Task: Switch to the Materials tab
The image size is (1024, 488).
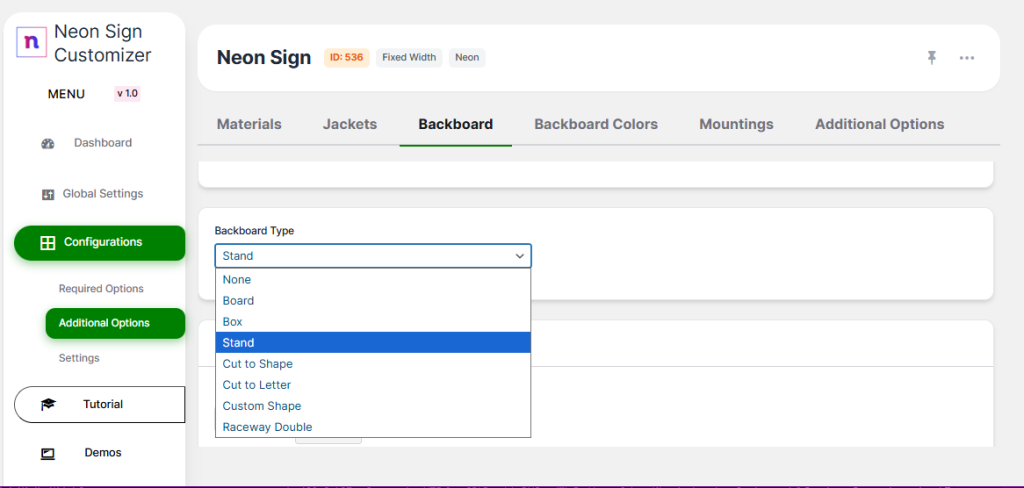Action: [249, 124]
